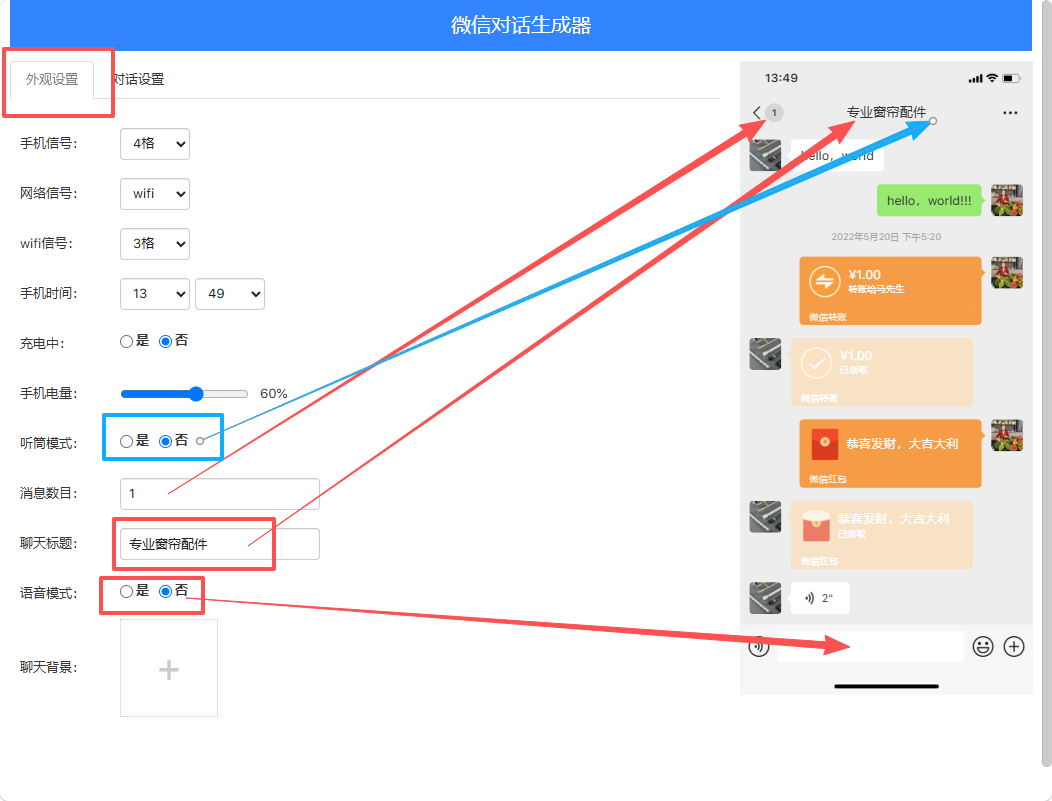This screenshot has width=1052, height=801.
Task: Click the timestamp 2022年5月20日 下午5:20
Action: pyautogui.click(x=886, y=237)
